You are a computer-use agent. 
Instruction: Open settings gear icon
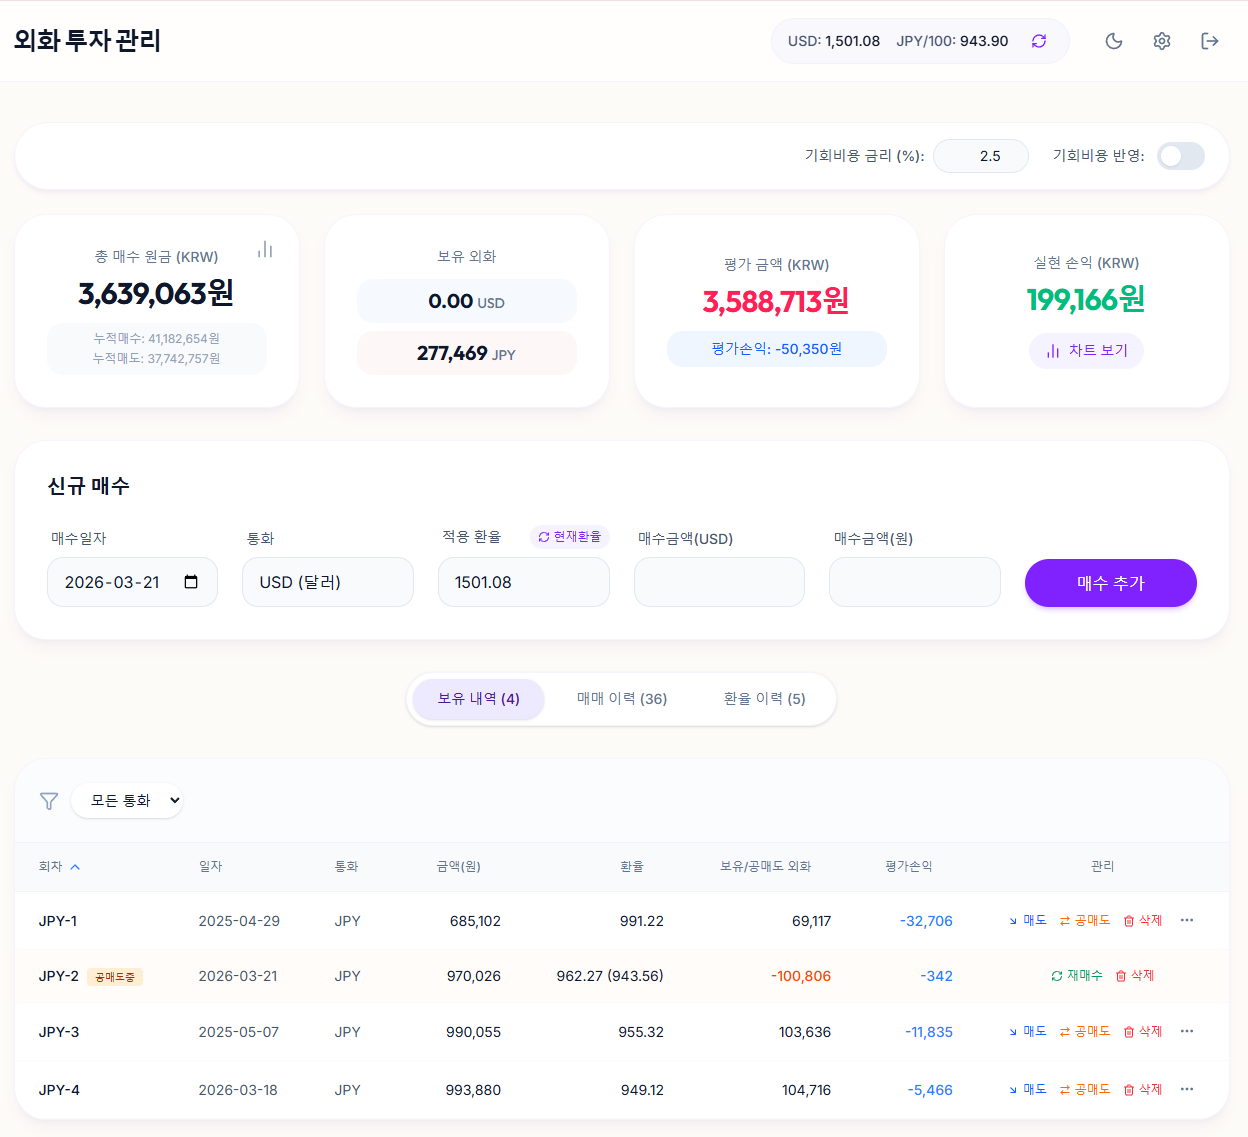1162,41
